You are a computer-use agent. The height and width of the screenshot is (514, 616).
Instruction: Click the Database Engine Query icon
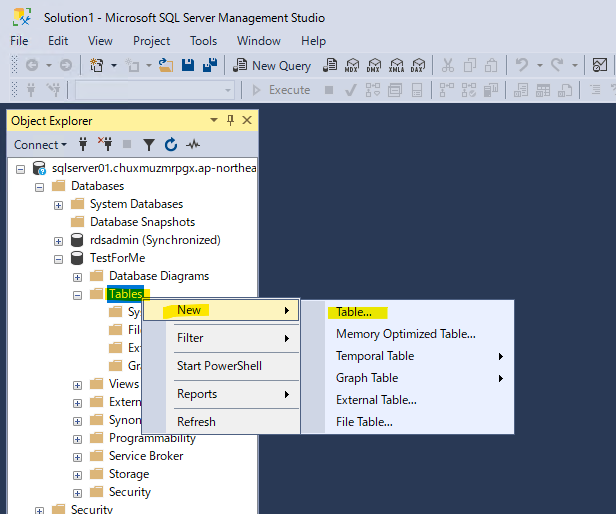point(330,66)
